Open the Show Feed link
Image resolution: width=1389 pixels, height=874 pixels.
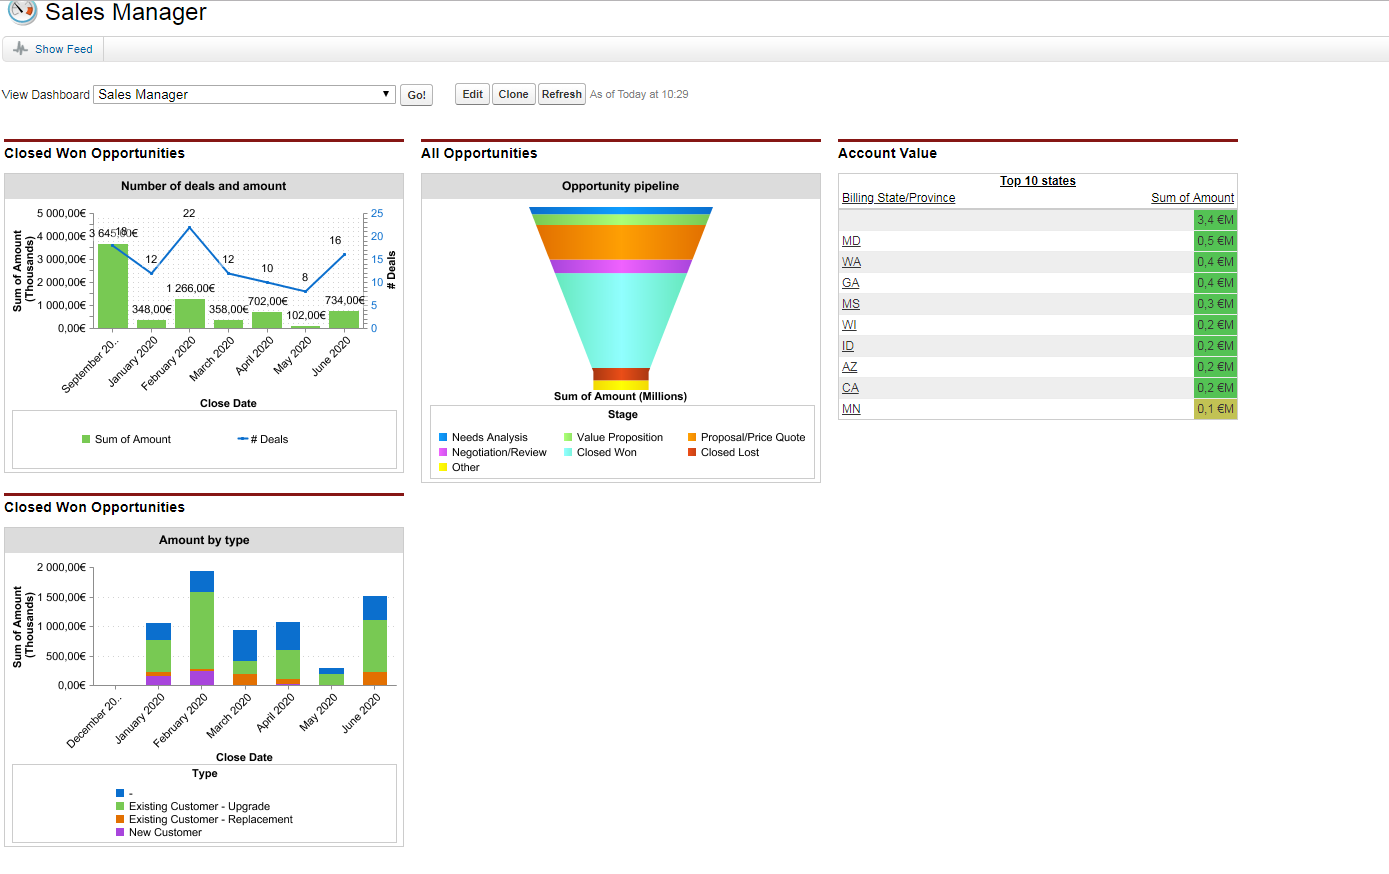[63, 49]
